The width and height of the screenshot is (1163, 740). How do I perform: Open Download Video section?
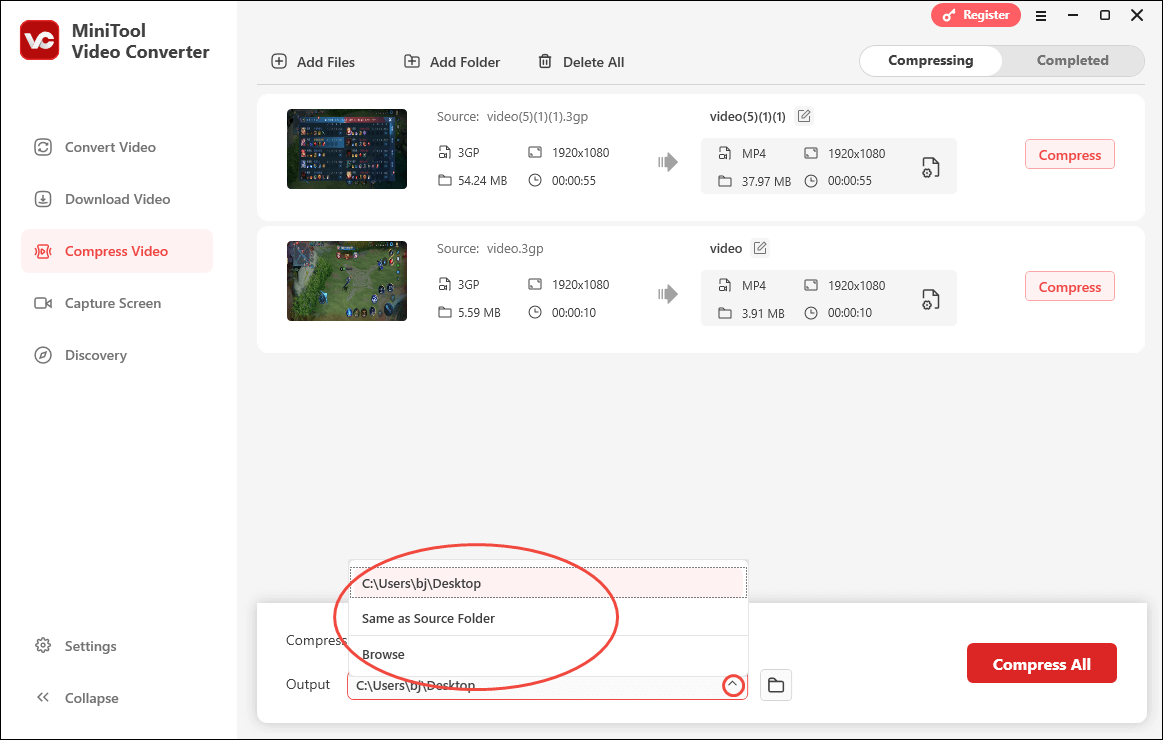117,199
